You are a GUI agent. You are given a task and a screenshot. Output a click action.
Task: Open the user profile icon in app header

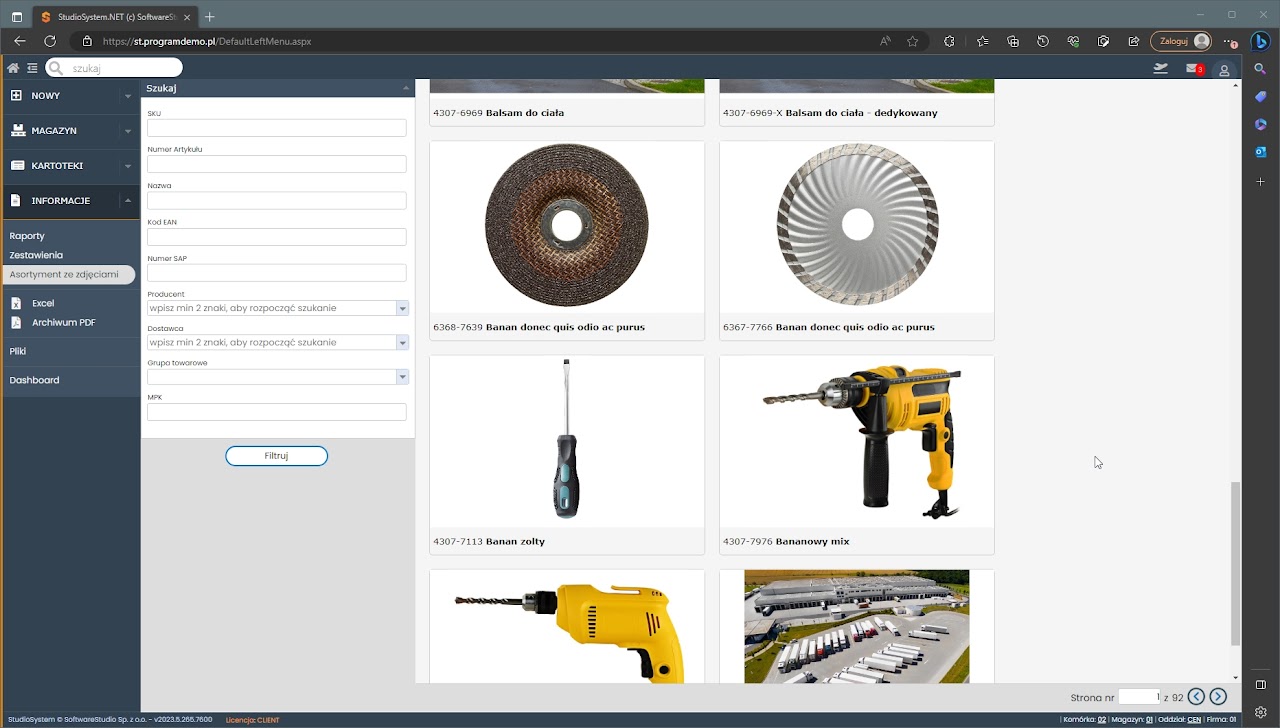point(1224,70)
